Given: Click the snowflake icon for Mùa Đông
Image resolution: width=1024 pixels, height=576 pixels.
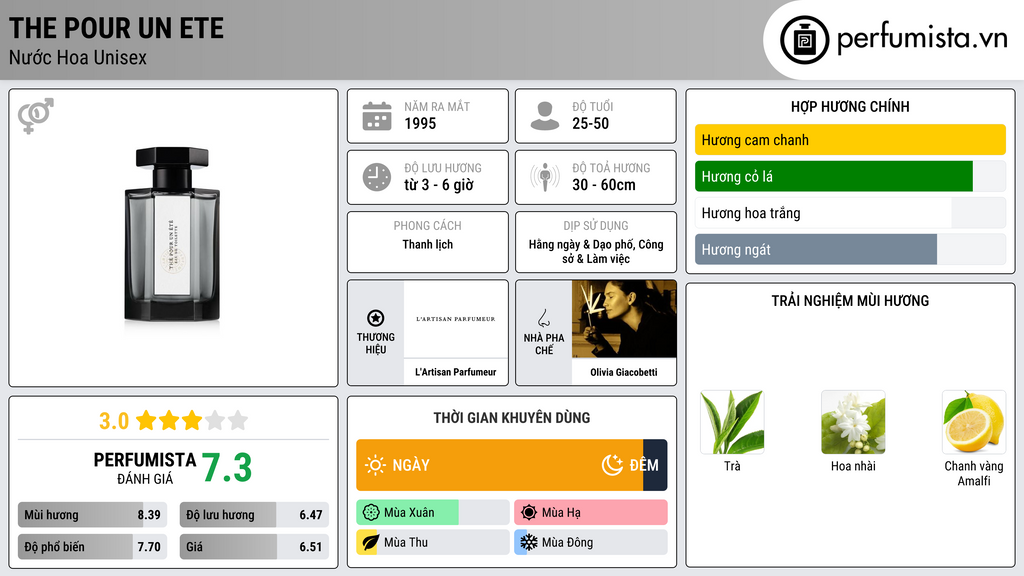Looking at the screenshot, I should (x=528, y=542).
